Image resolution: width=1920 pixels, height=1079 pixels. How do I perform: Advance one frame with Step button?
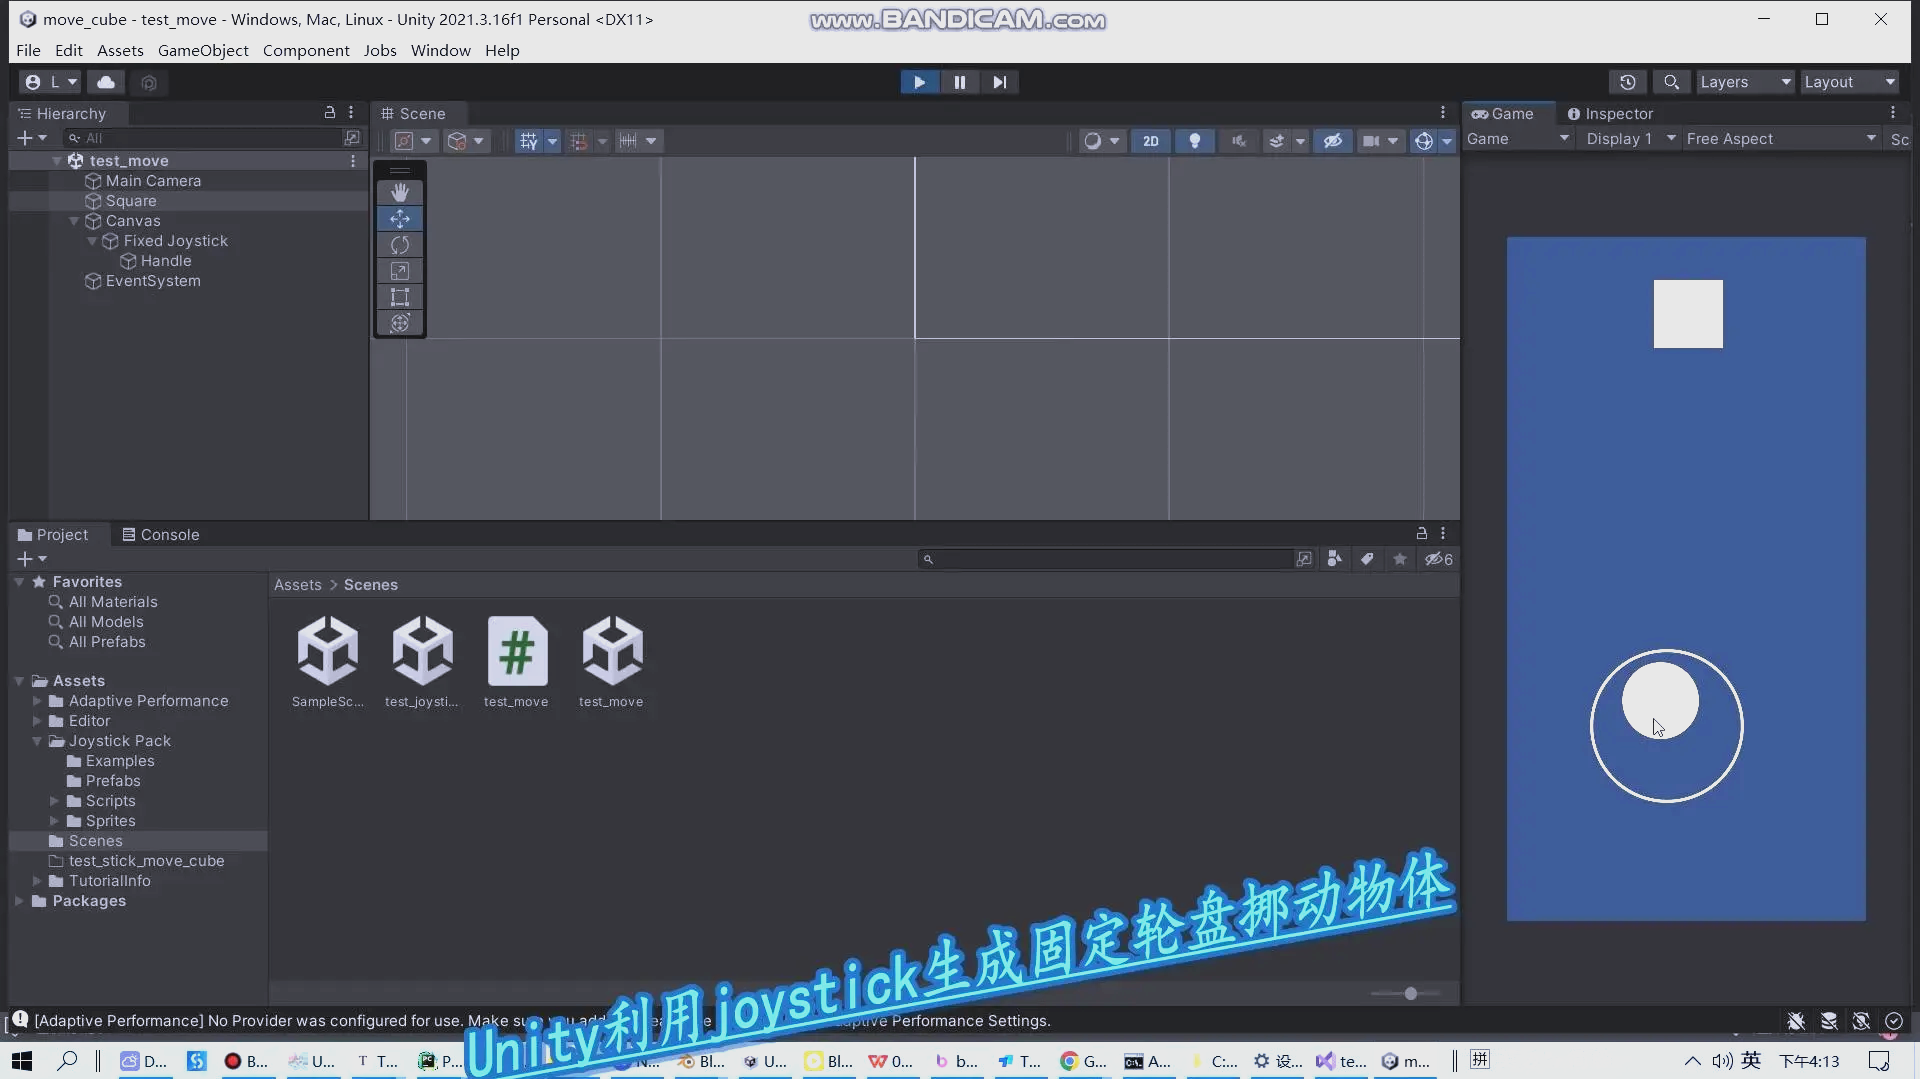[x=999, y=82]
